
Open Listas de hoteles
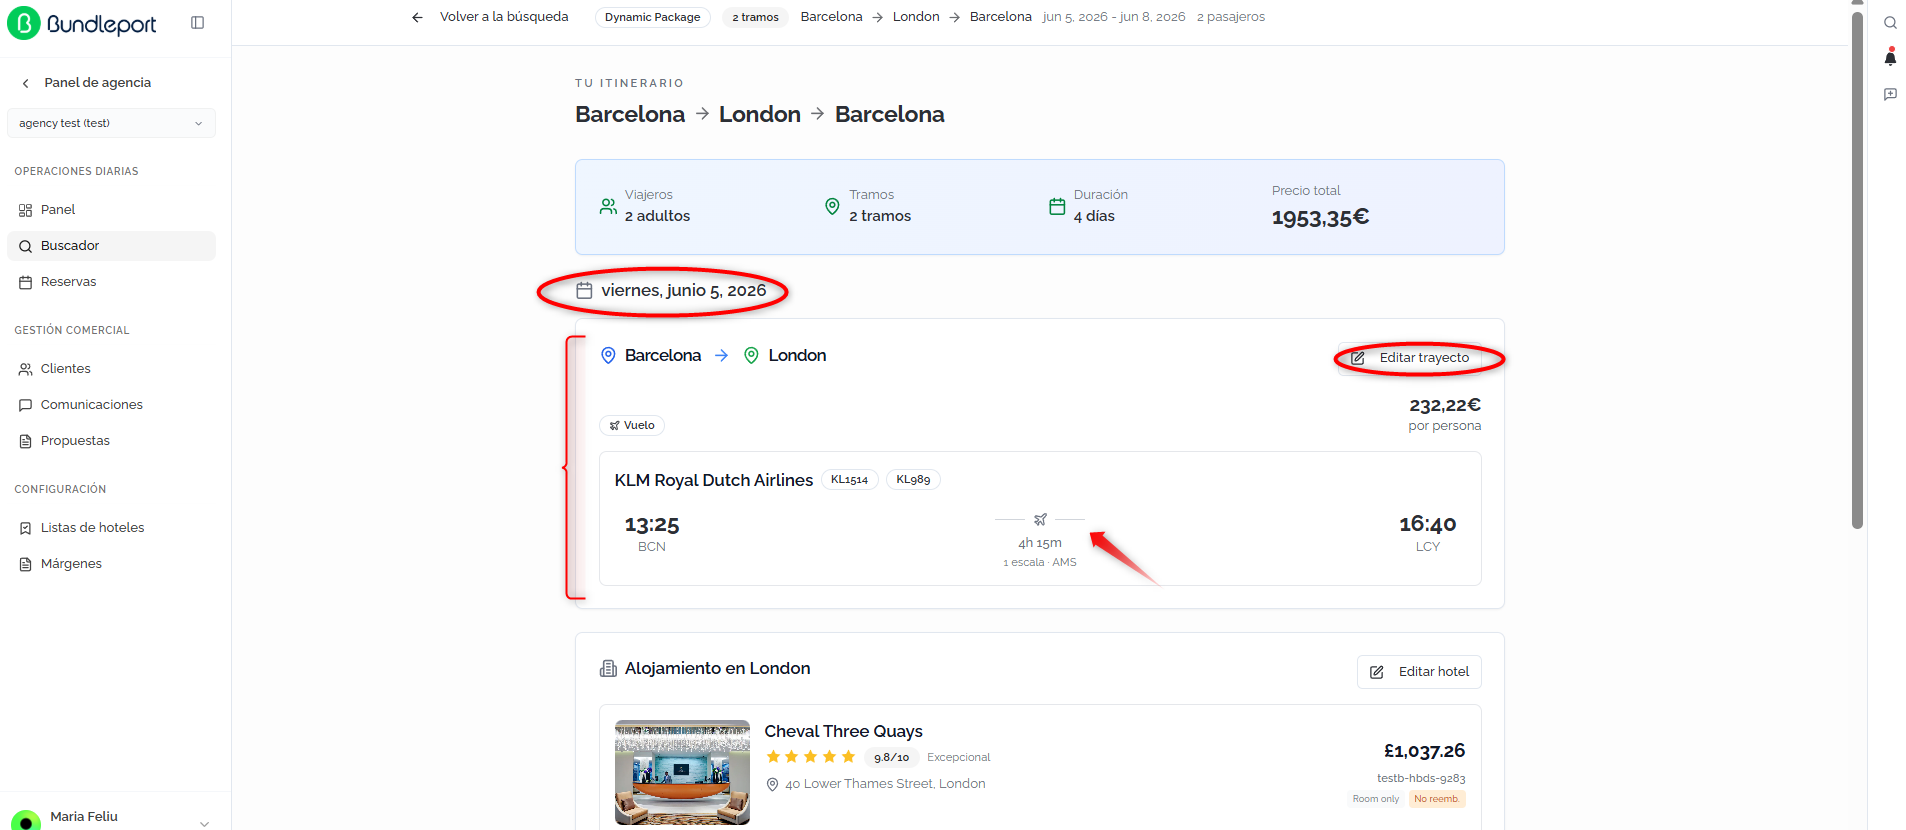tap(111, 528)
